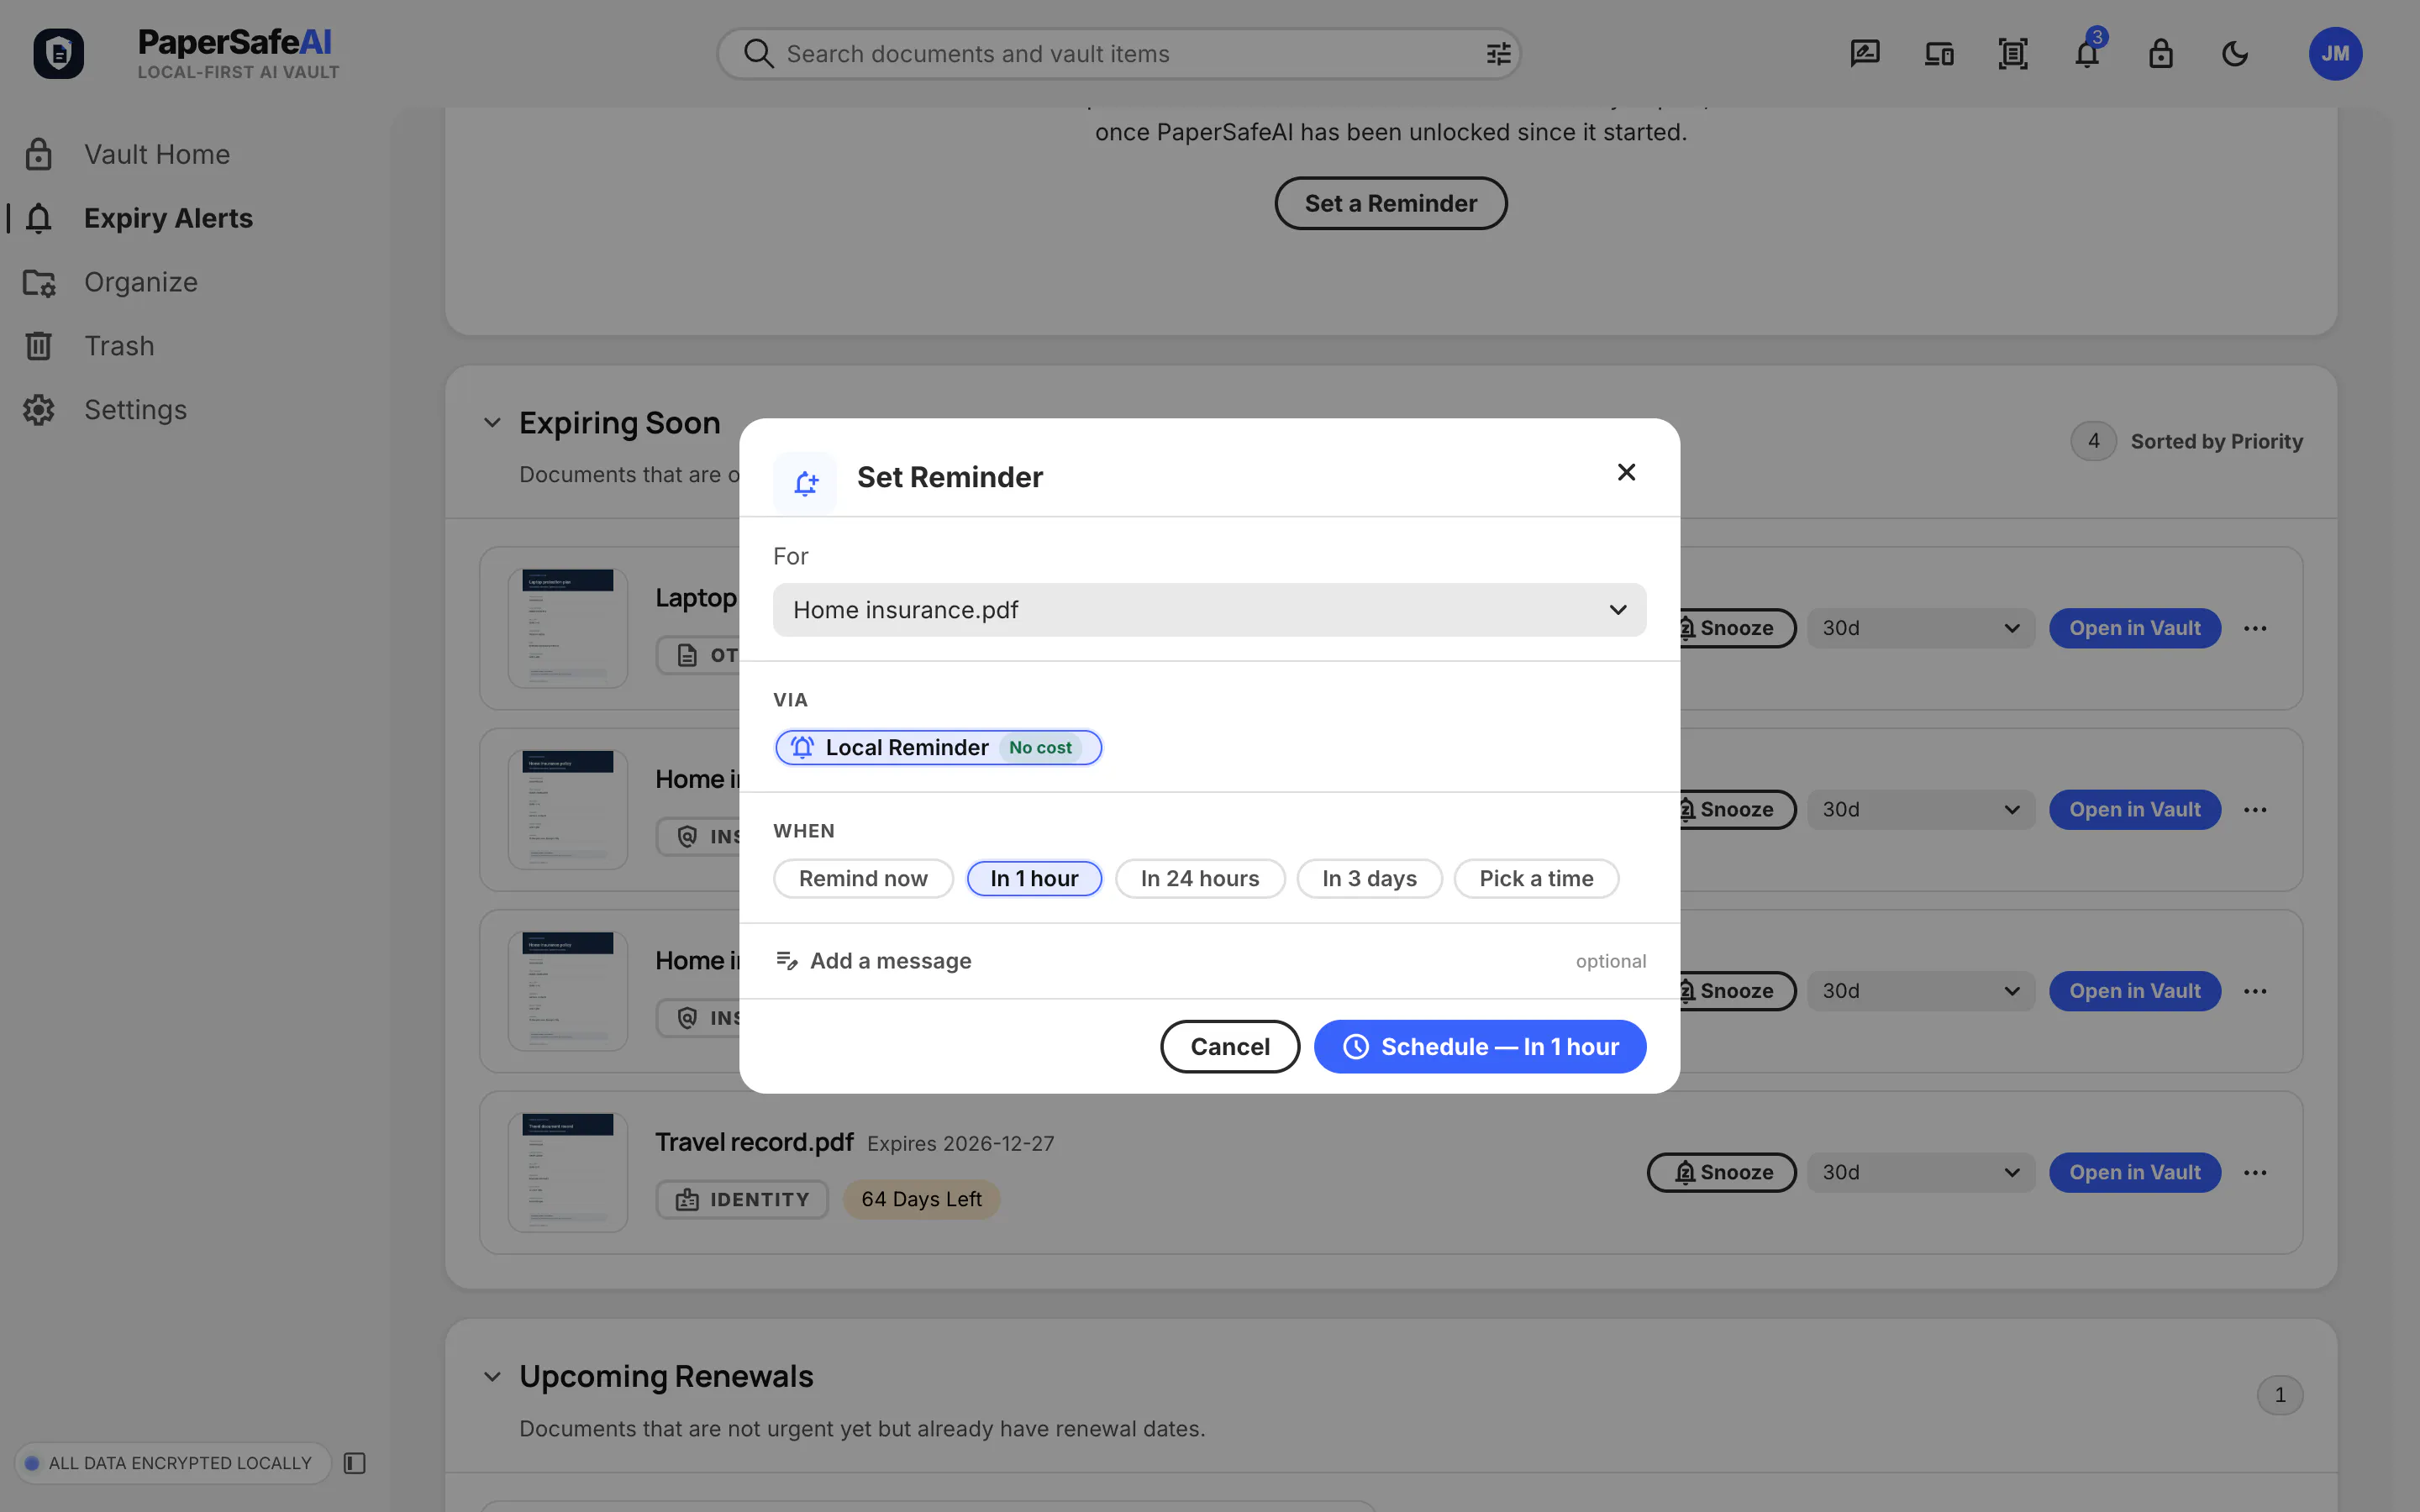The height and width of the screenshot is (1512, 2420).
Task: Open search filter options icon
Action: click(1497, 54)
